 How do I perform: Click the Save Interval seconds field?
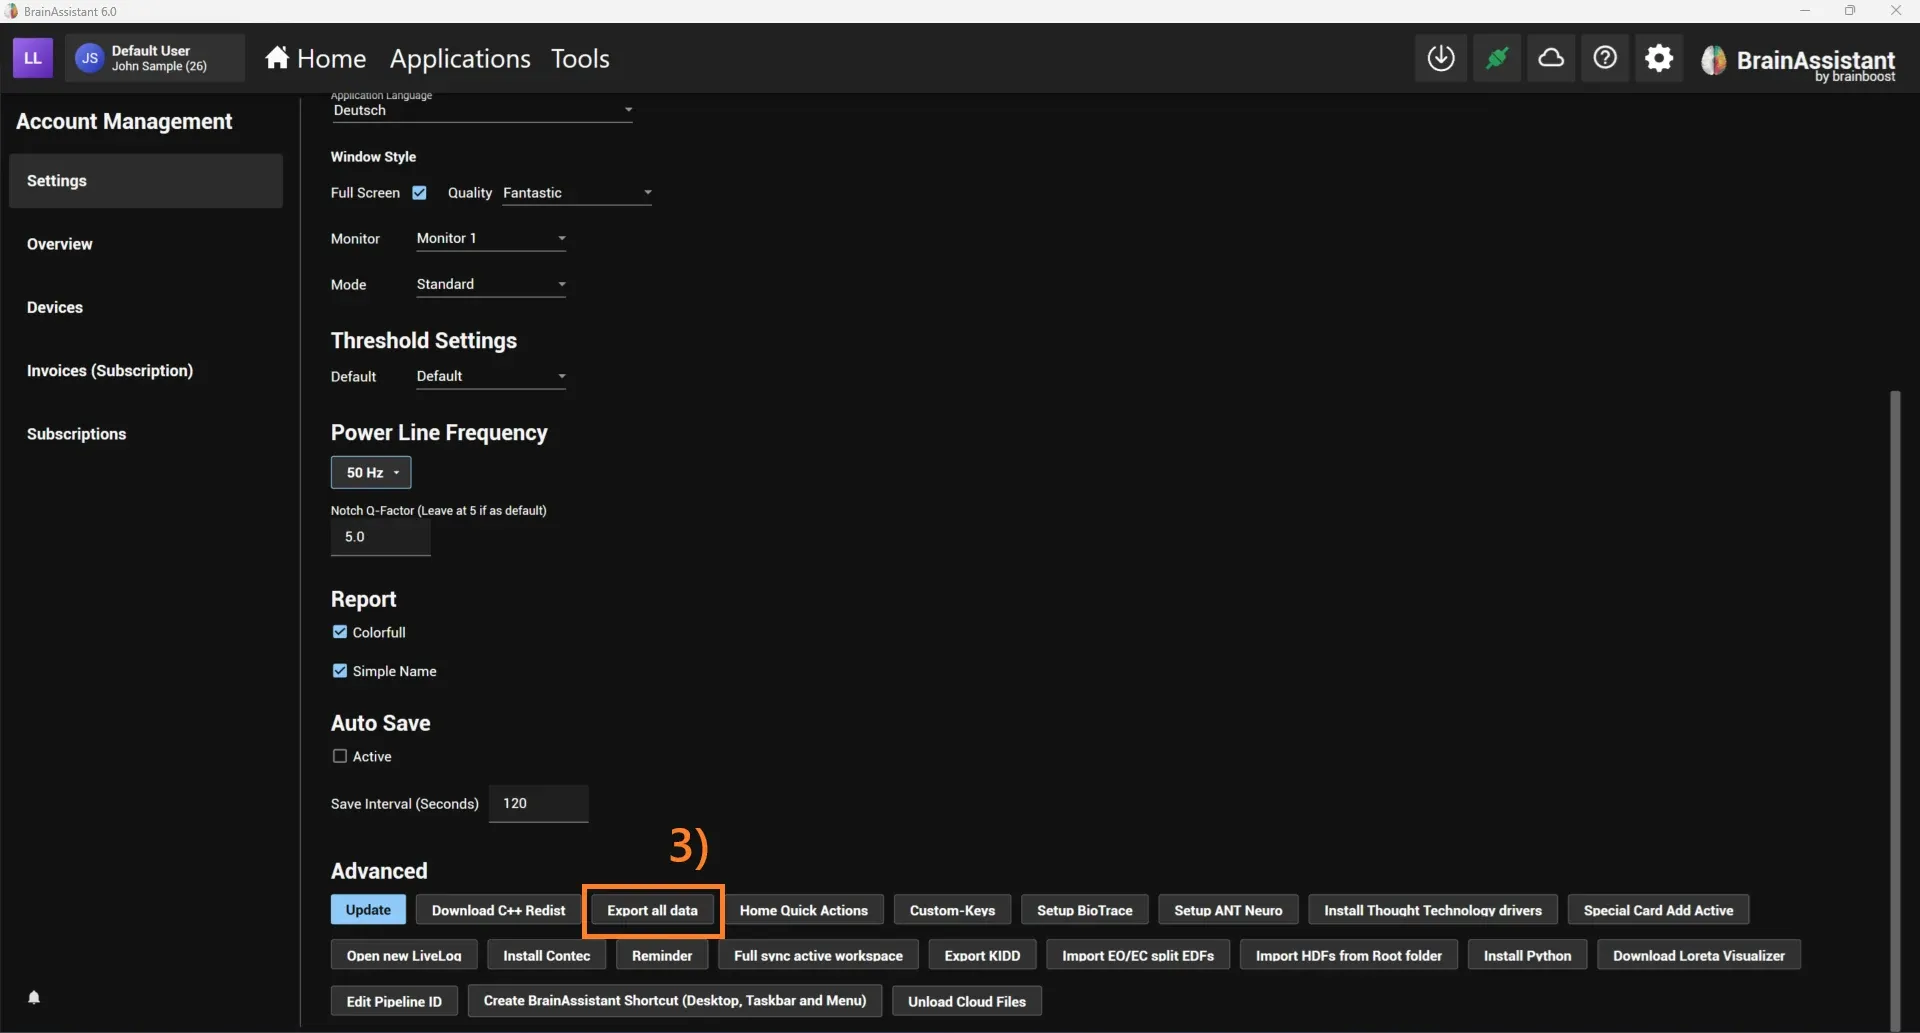click(538, 803)
